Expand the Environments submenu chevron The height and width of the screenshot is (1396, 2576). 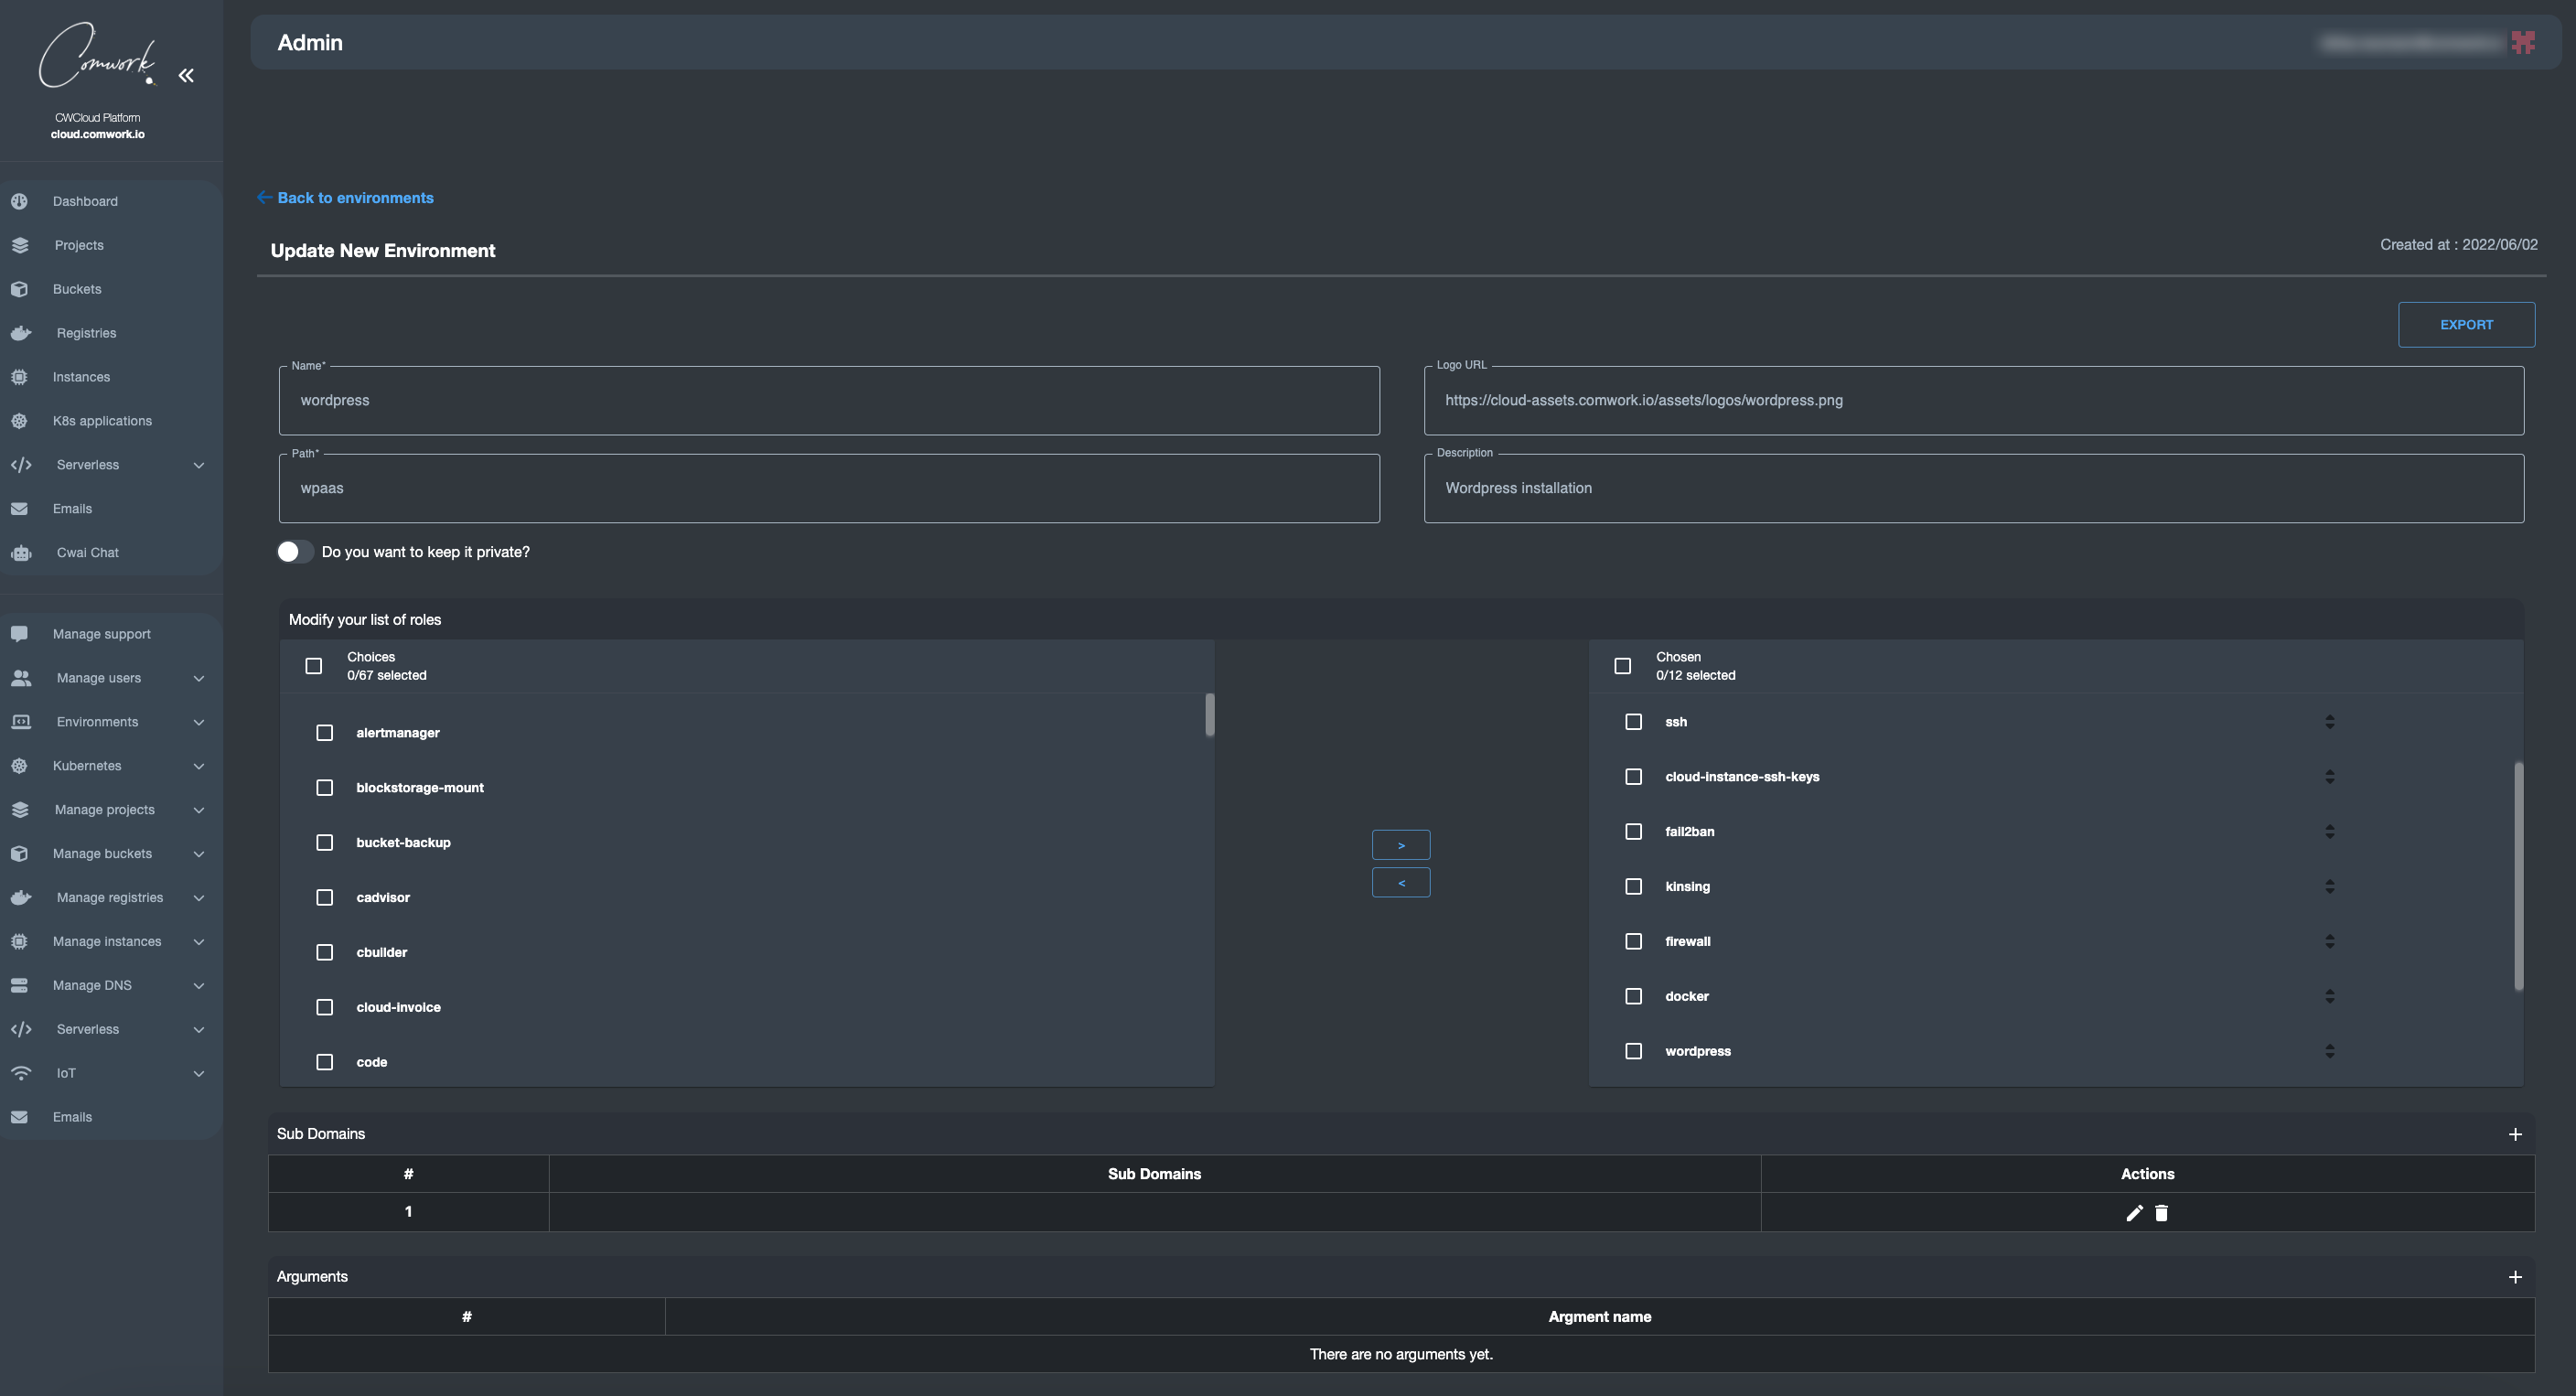[x=199, y=723]
